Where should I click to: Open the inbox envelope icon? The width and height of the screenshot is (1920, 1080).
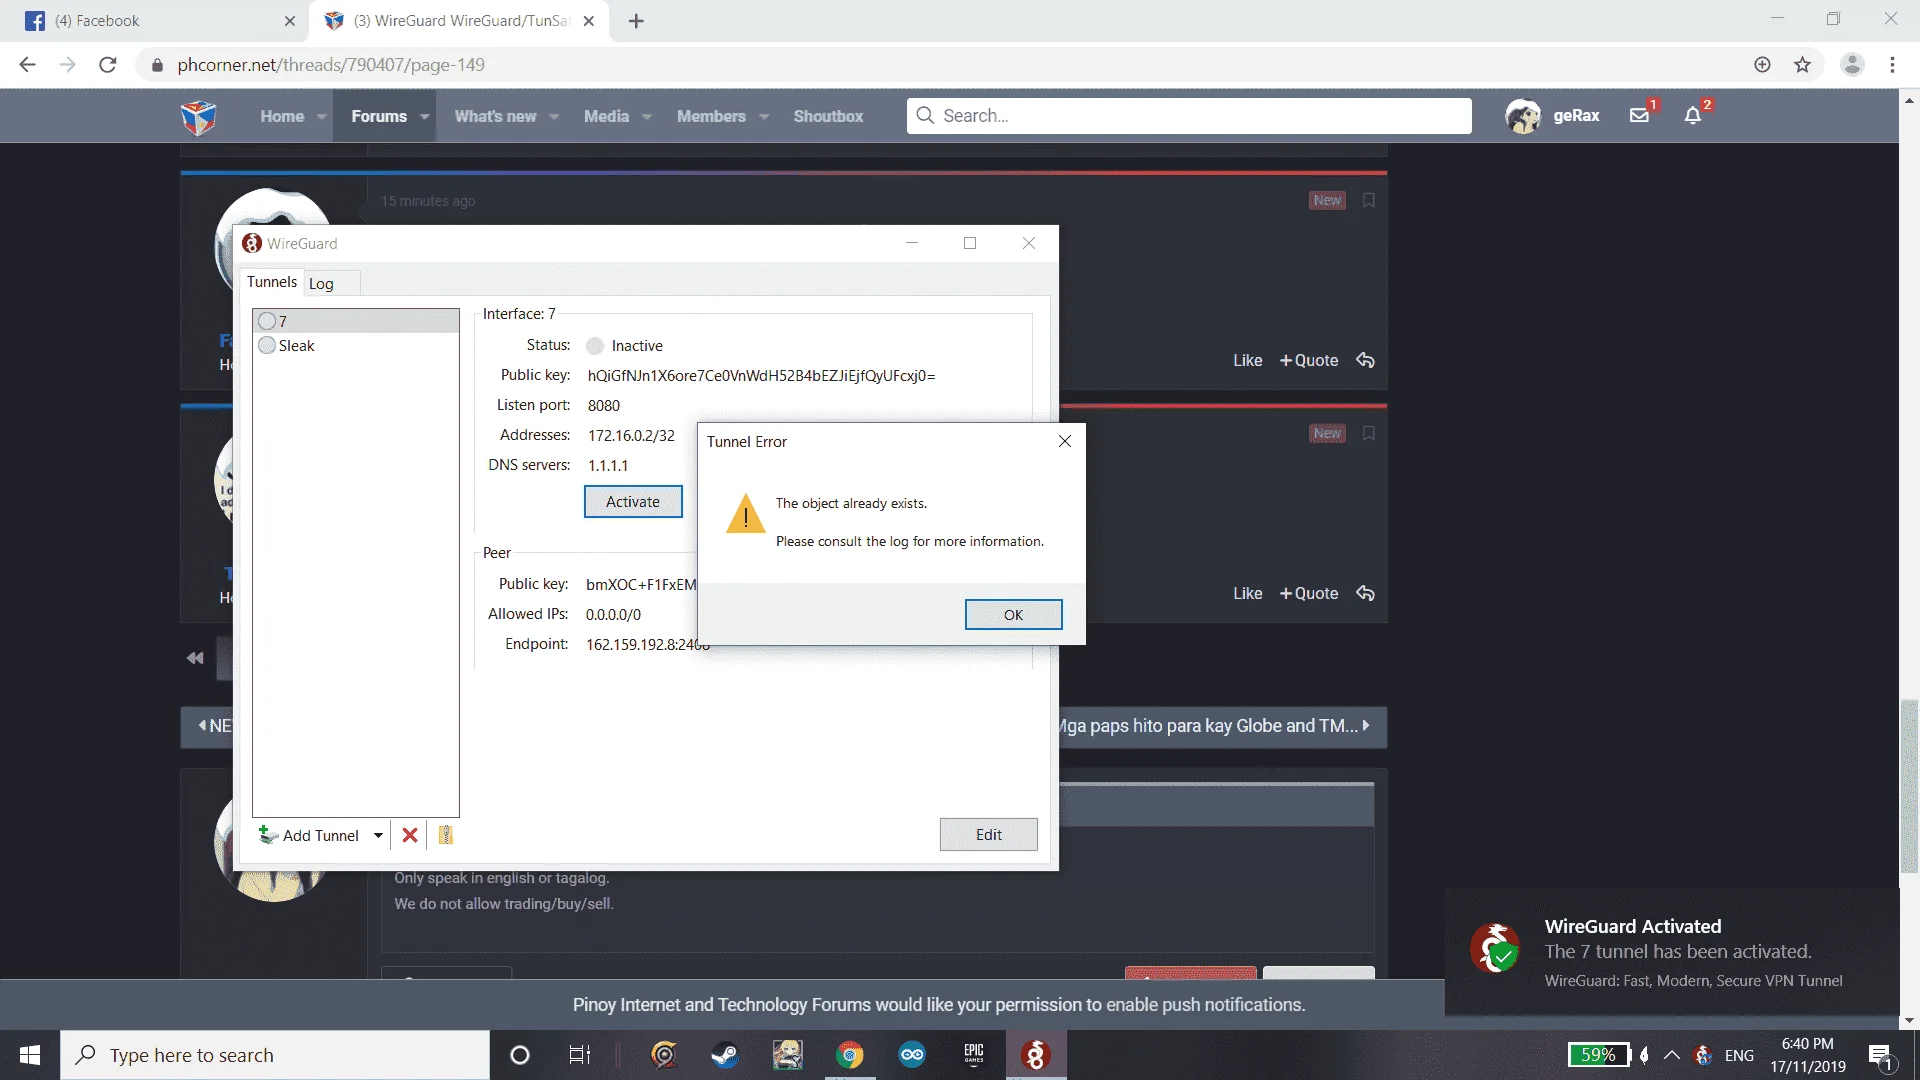coord(1639,115)
